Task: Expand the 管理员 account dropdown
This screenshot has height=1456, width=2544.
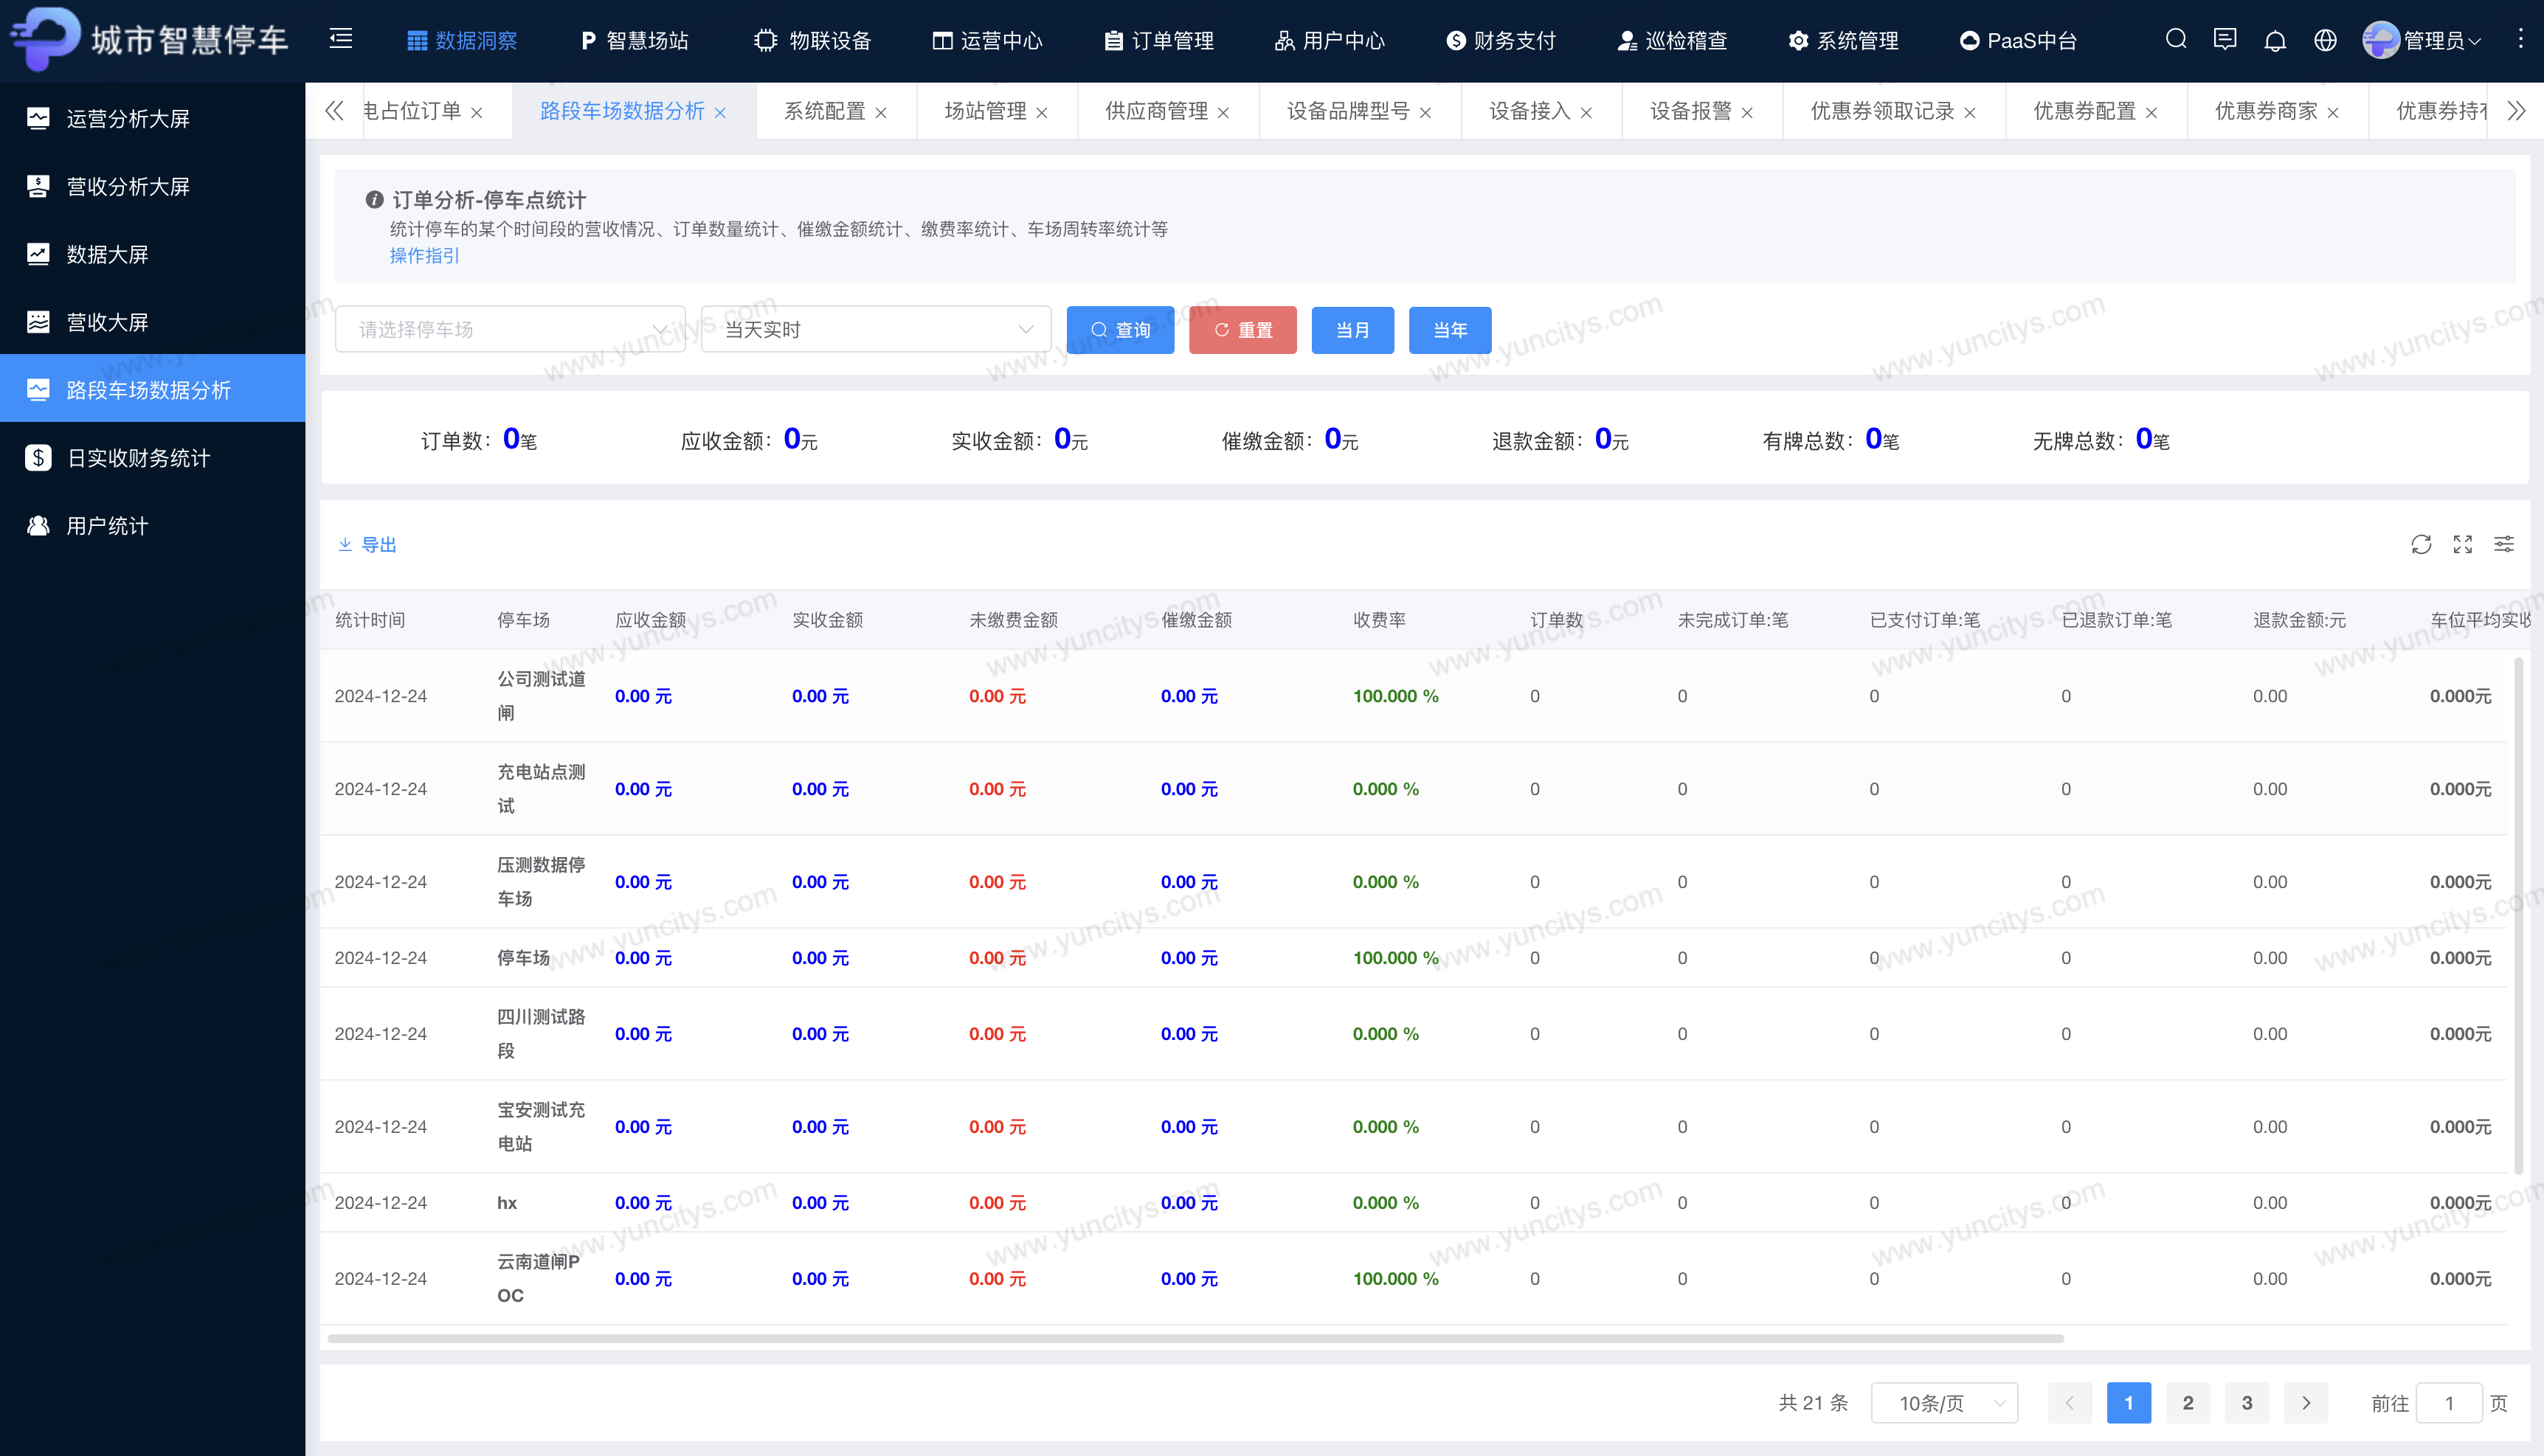Action: [2442, 41]
